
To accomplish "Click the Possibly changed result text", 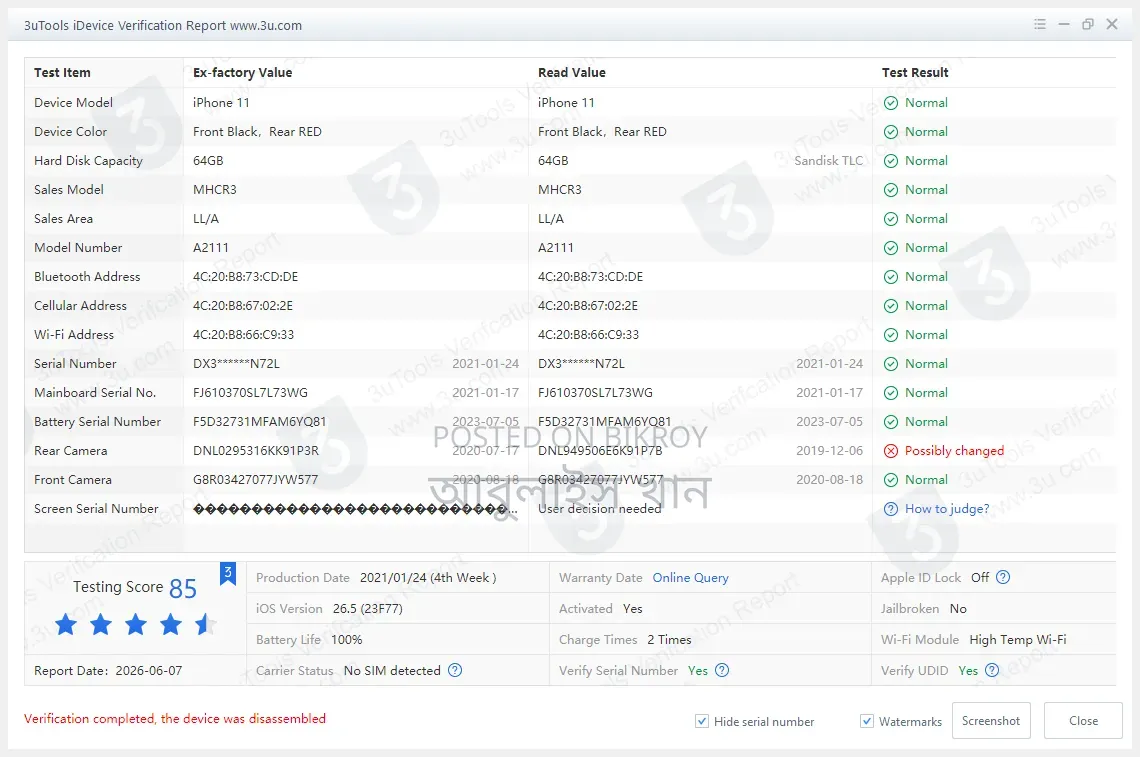I will click(x=955, y=451).
